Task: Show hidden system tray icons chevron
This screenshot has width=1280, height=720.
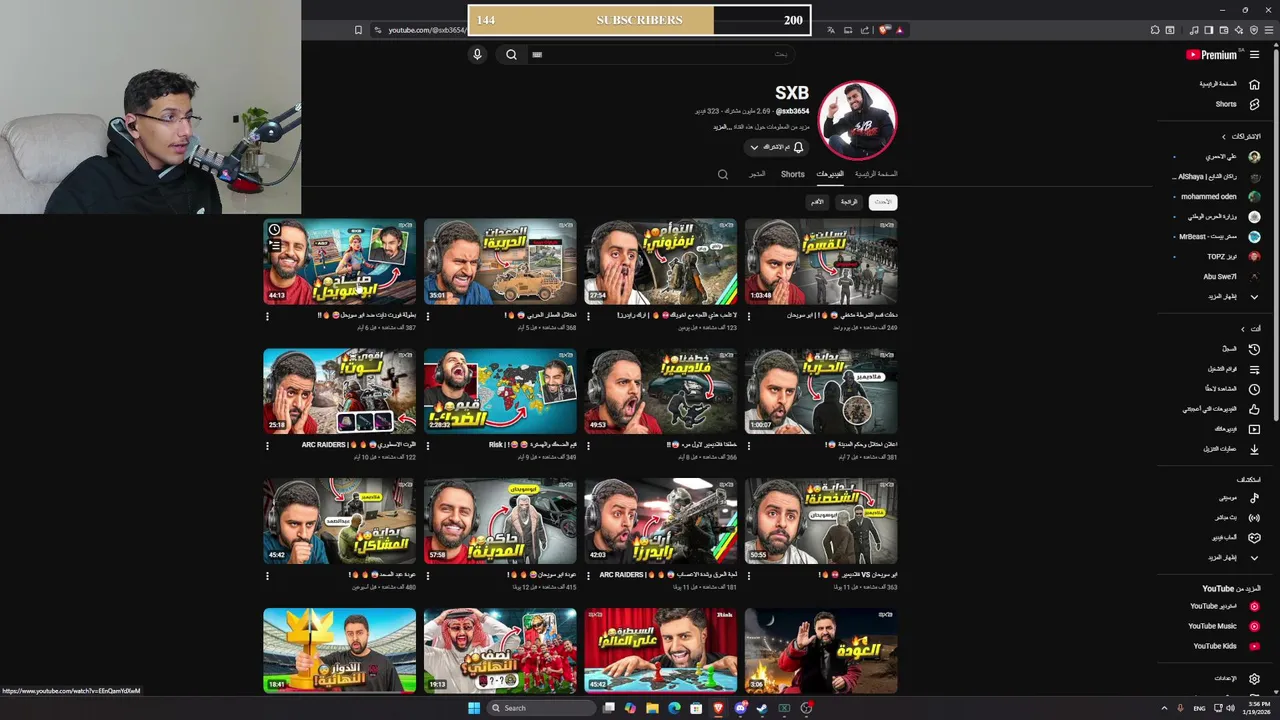Action: pyautogui.click(x=1164, y=708)
